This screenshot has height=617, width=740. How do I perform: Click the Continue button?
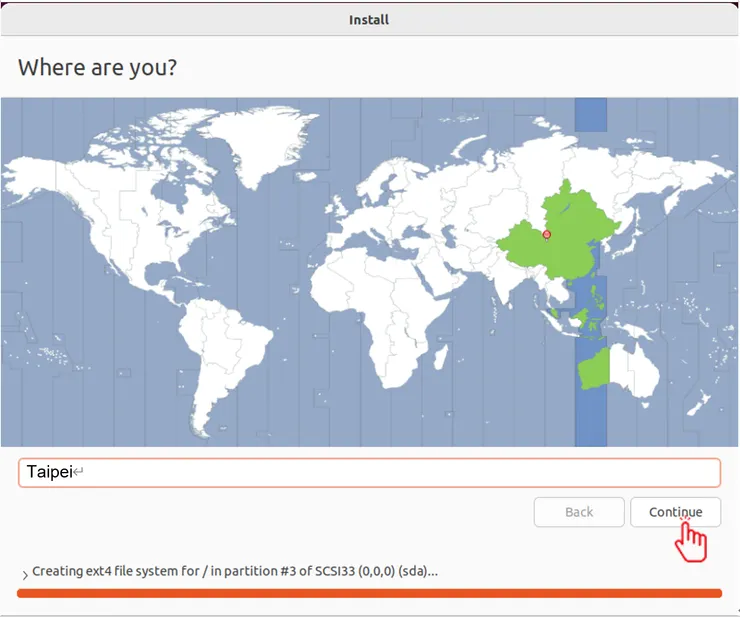click(675, 512)
